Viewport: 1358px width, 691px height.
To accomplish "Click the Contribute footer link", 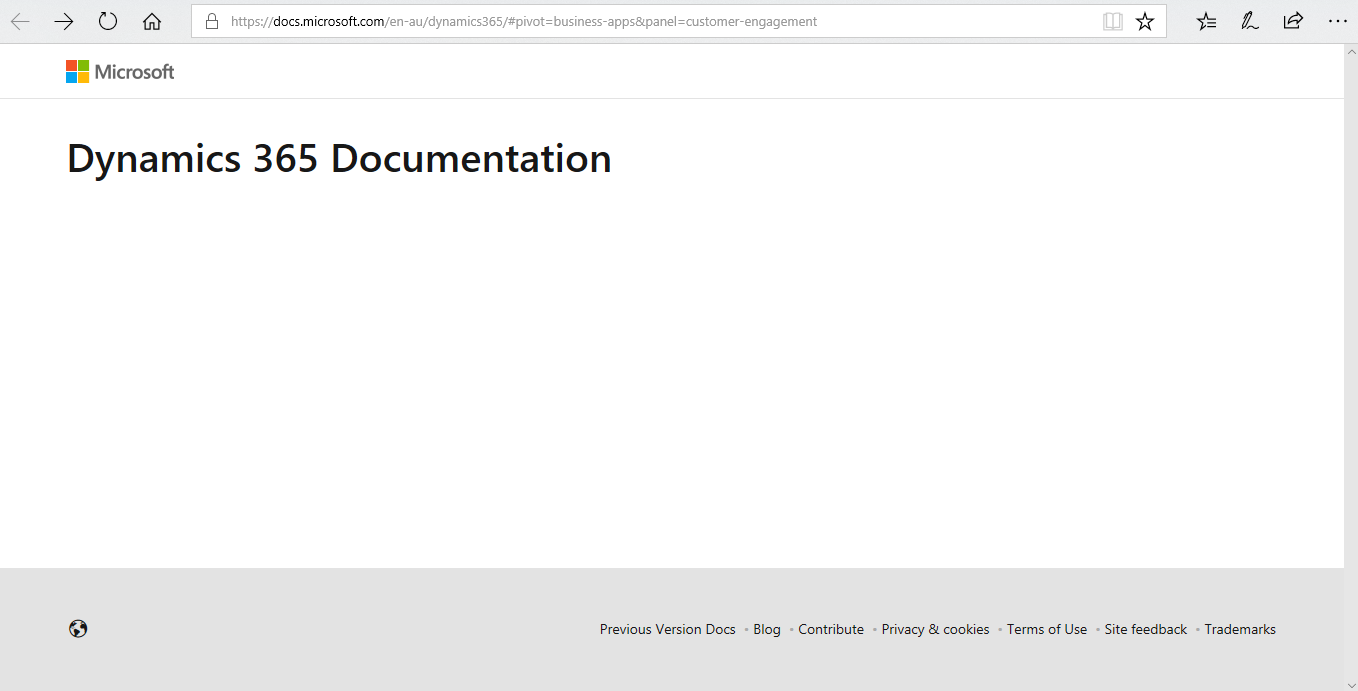I will tap(831, 629).
